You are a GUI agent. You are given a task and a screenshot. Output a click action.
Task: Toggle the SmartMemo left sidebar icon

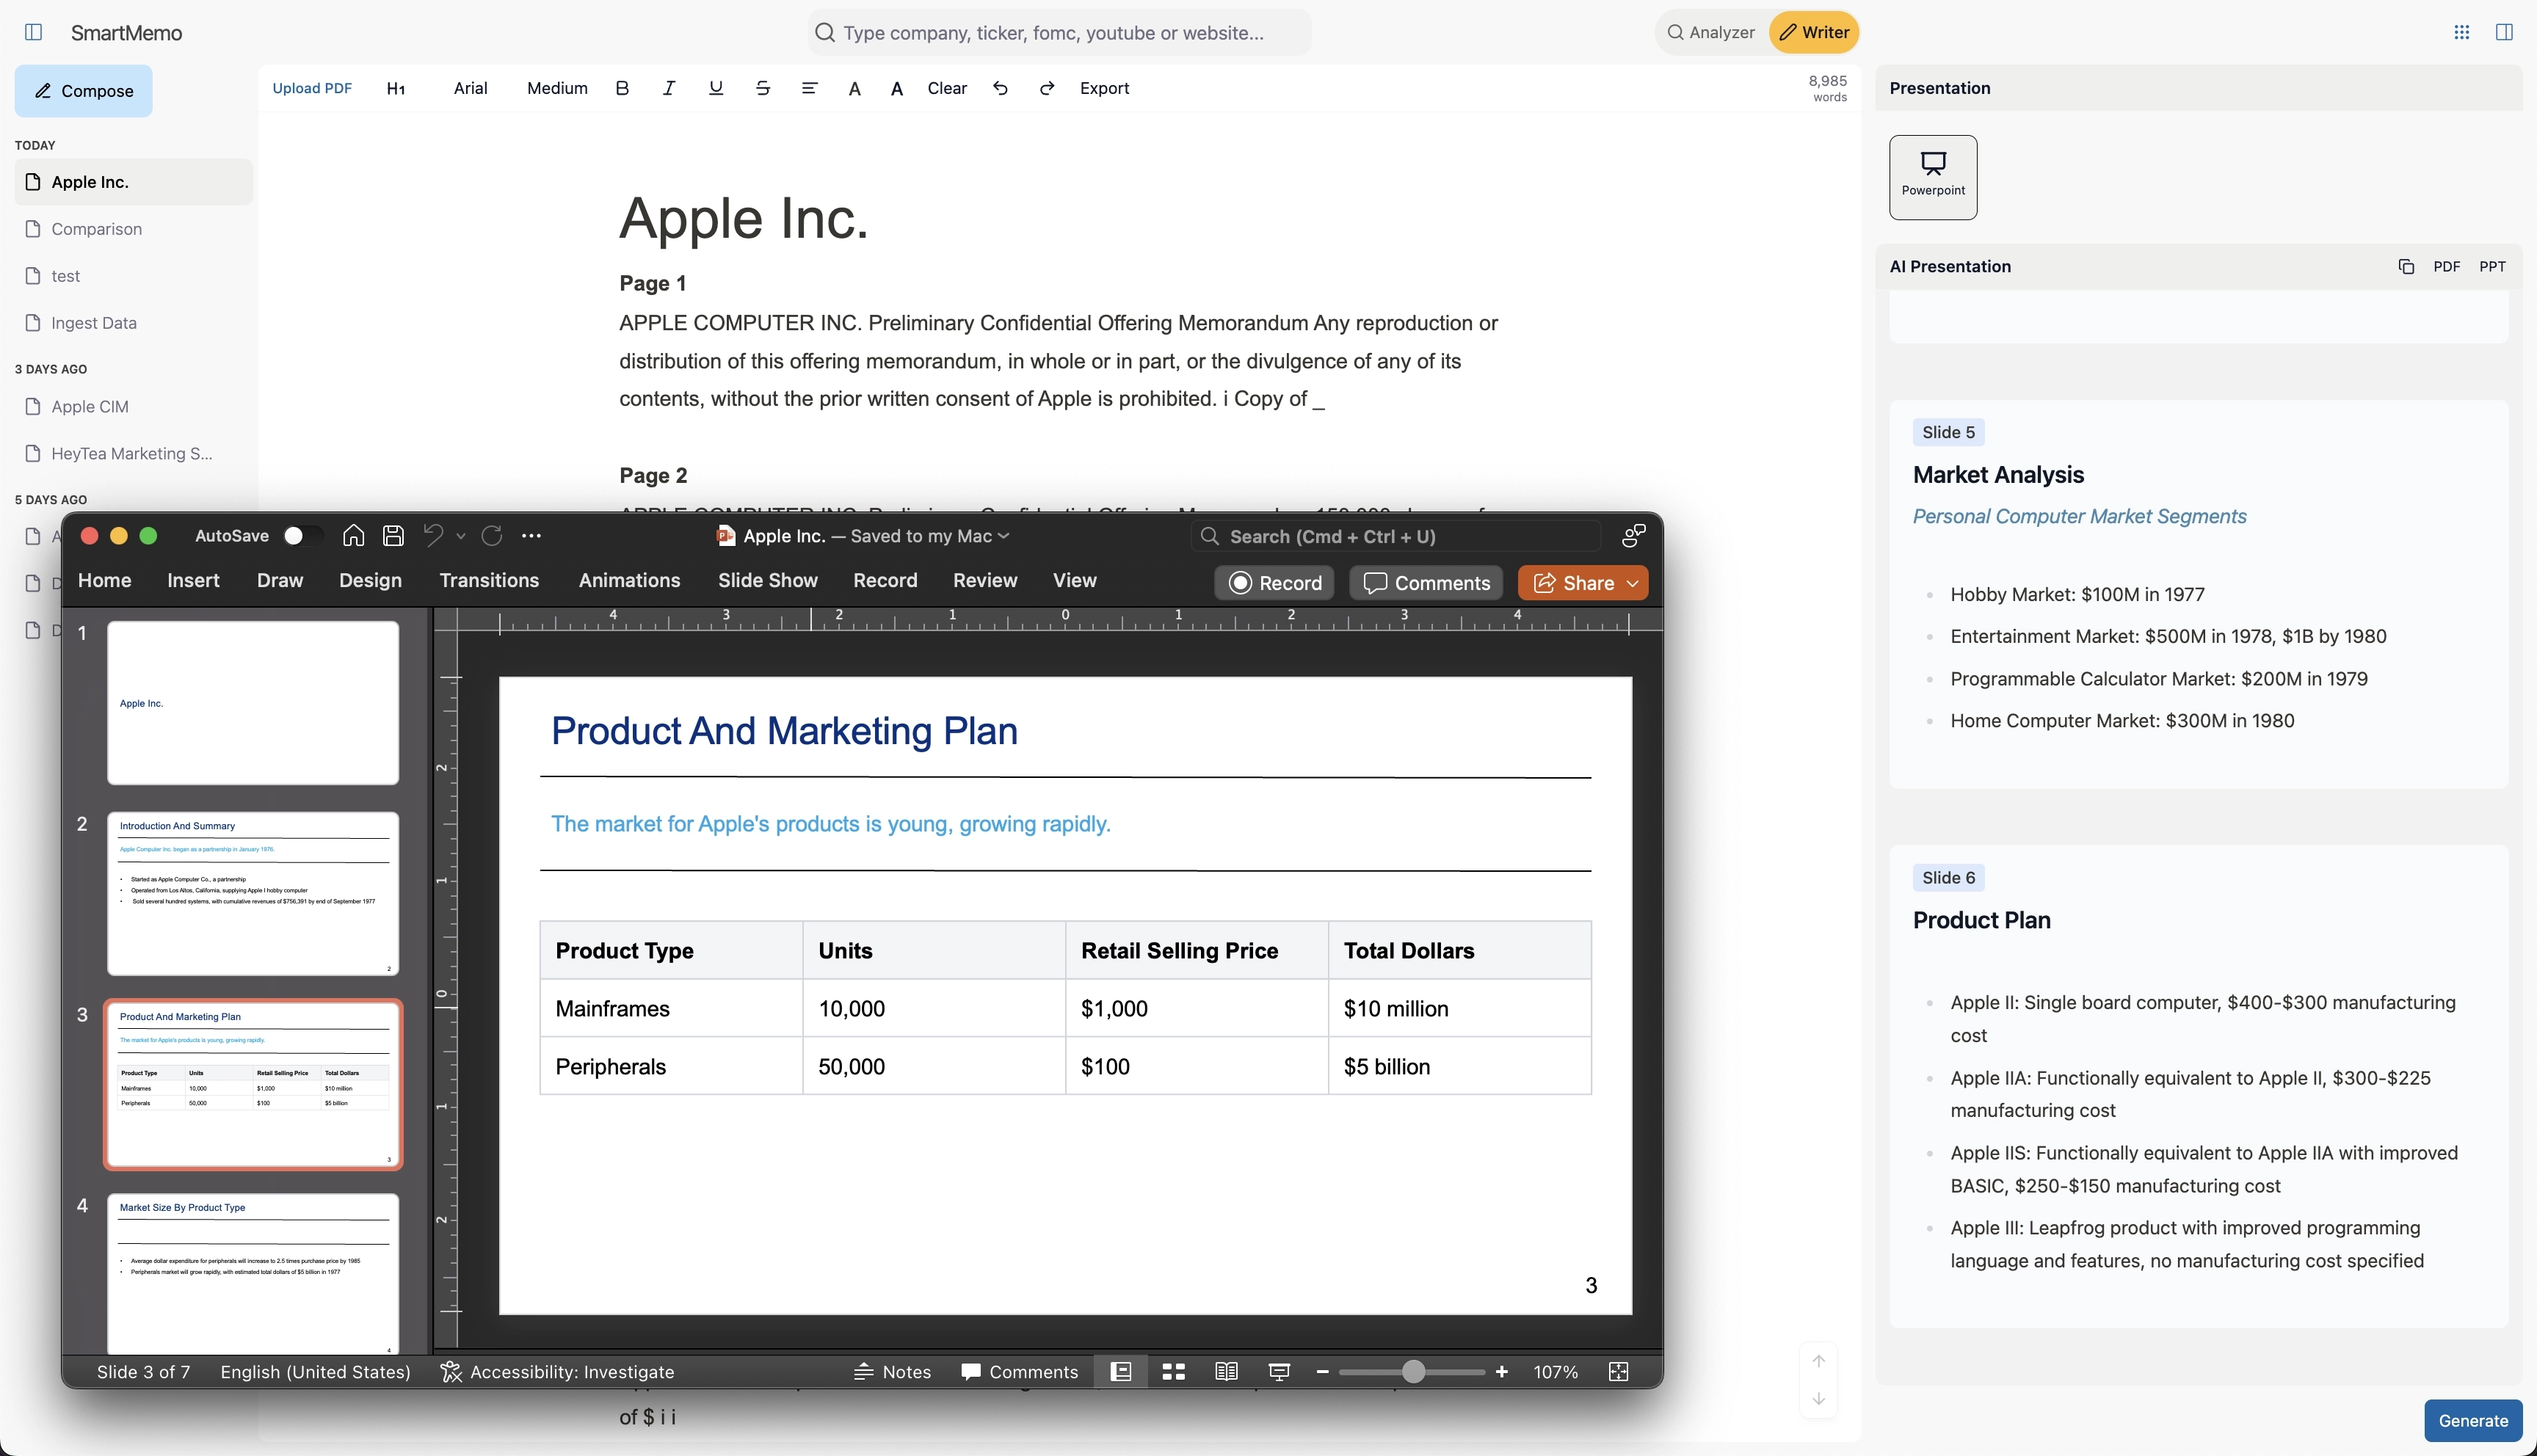coord(33,32)
